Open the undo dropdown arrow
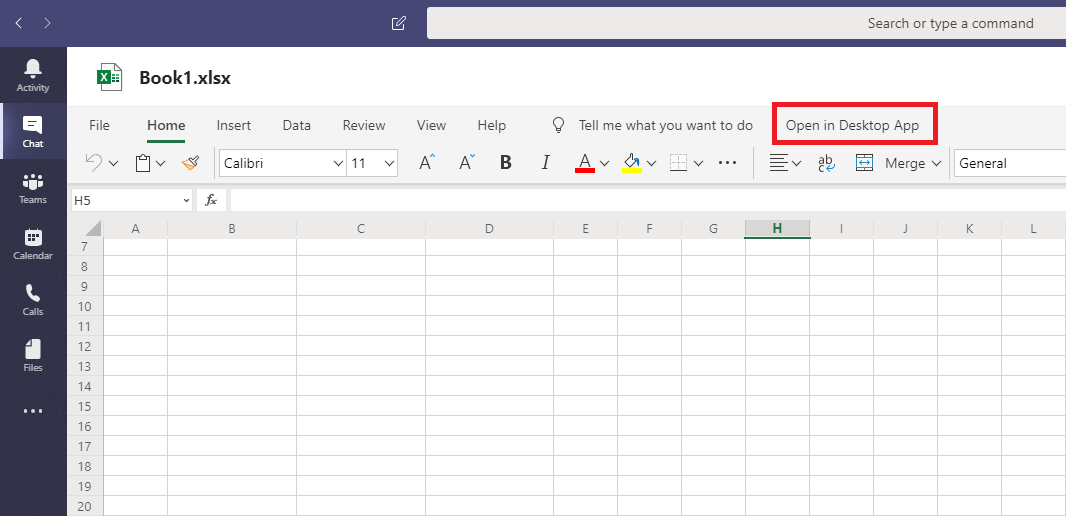This screenshot has width=1066, height=516. [x=114, y=164]
